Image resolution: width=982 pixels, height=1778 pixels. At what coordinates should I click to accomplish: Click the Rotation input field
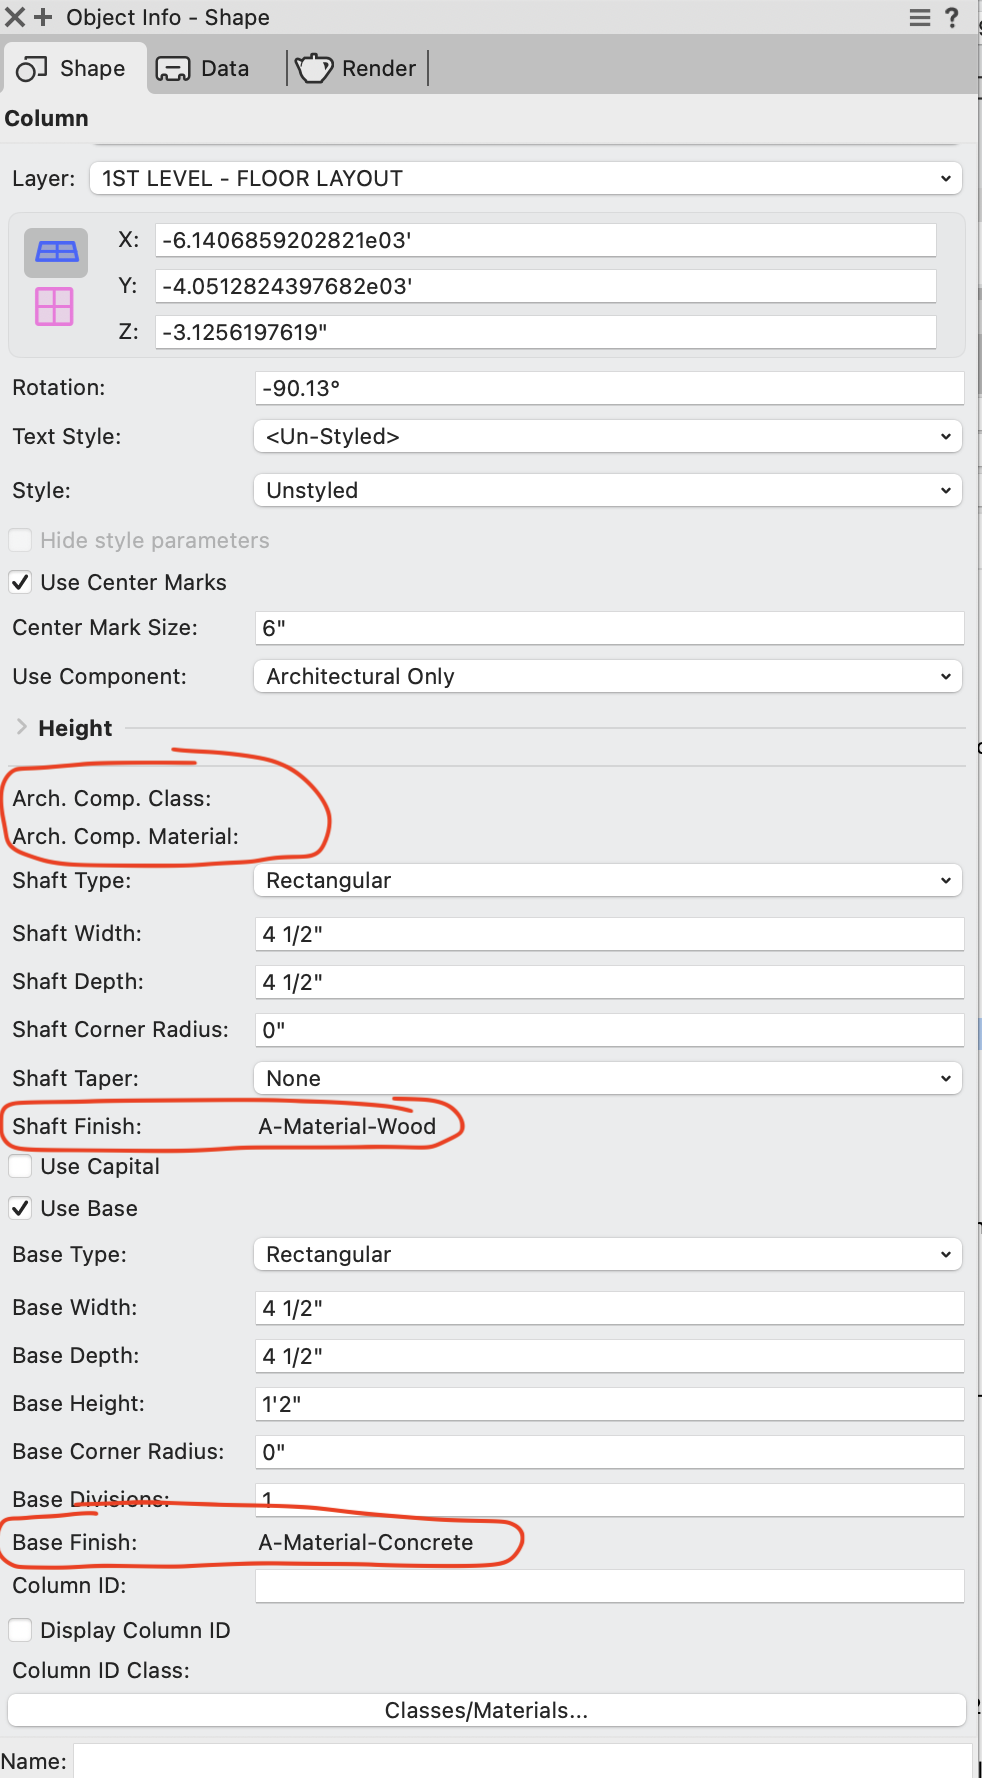(608, 388)
